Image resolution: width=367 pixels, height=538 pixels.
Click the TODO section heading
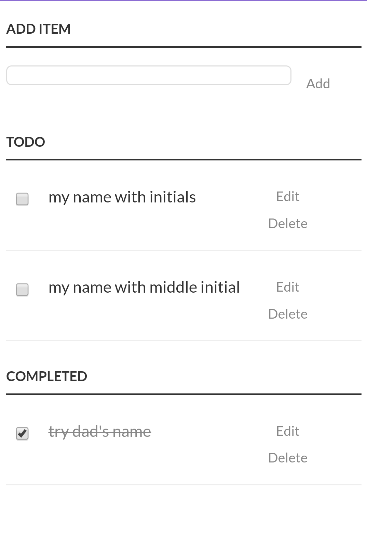click(x=26, y=142)
